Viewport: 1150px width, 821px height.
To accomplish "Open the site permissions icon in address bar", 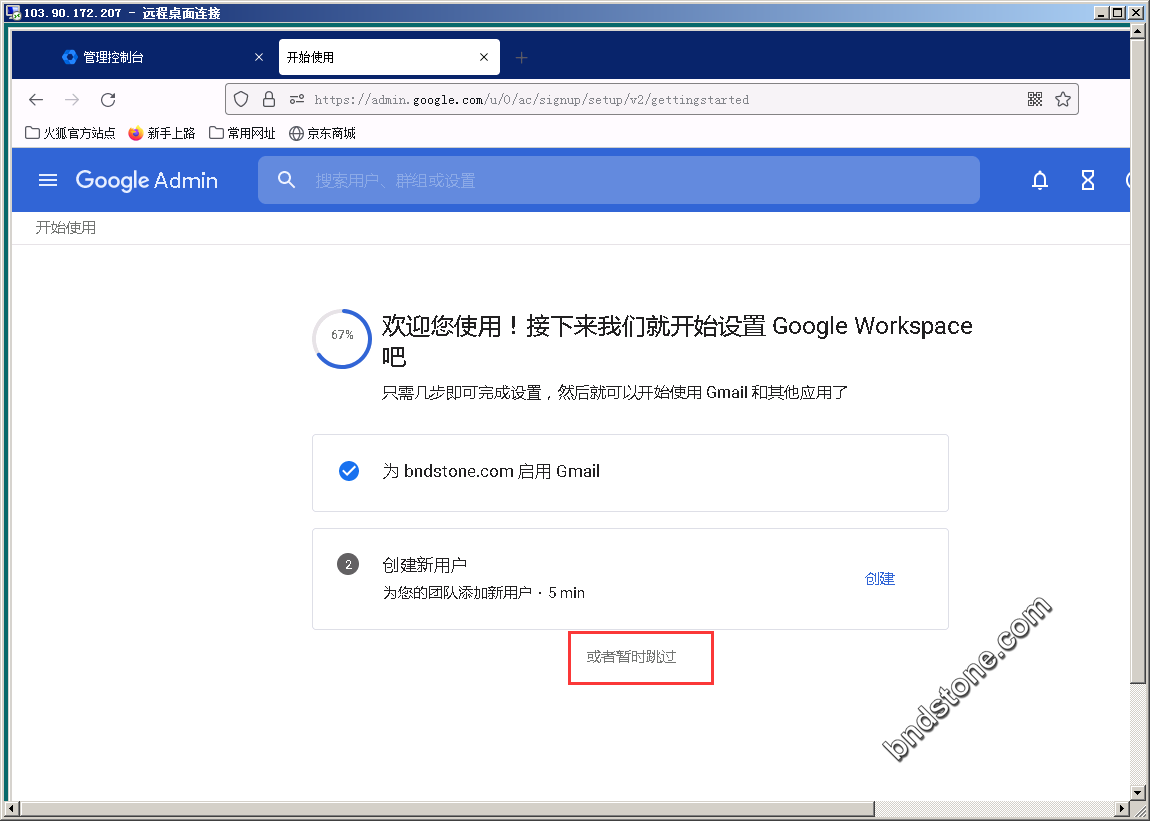I will tap(296, 99).
